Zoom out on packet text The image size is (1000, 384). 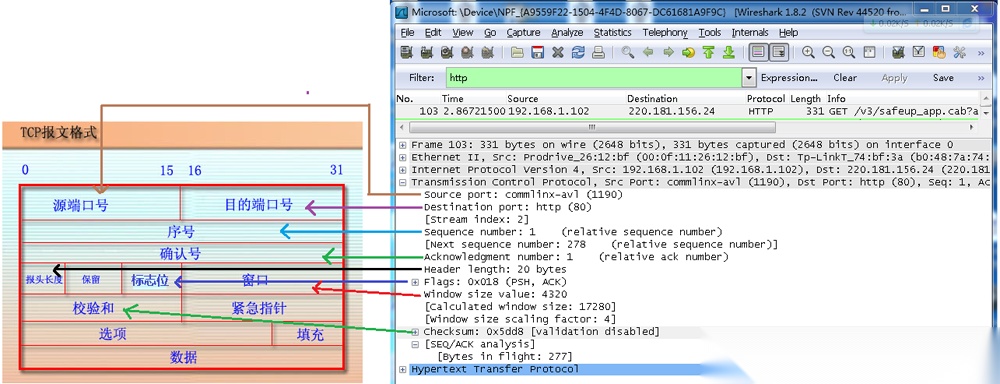(828, 52)
